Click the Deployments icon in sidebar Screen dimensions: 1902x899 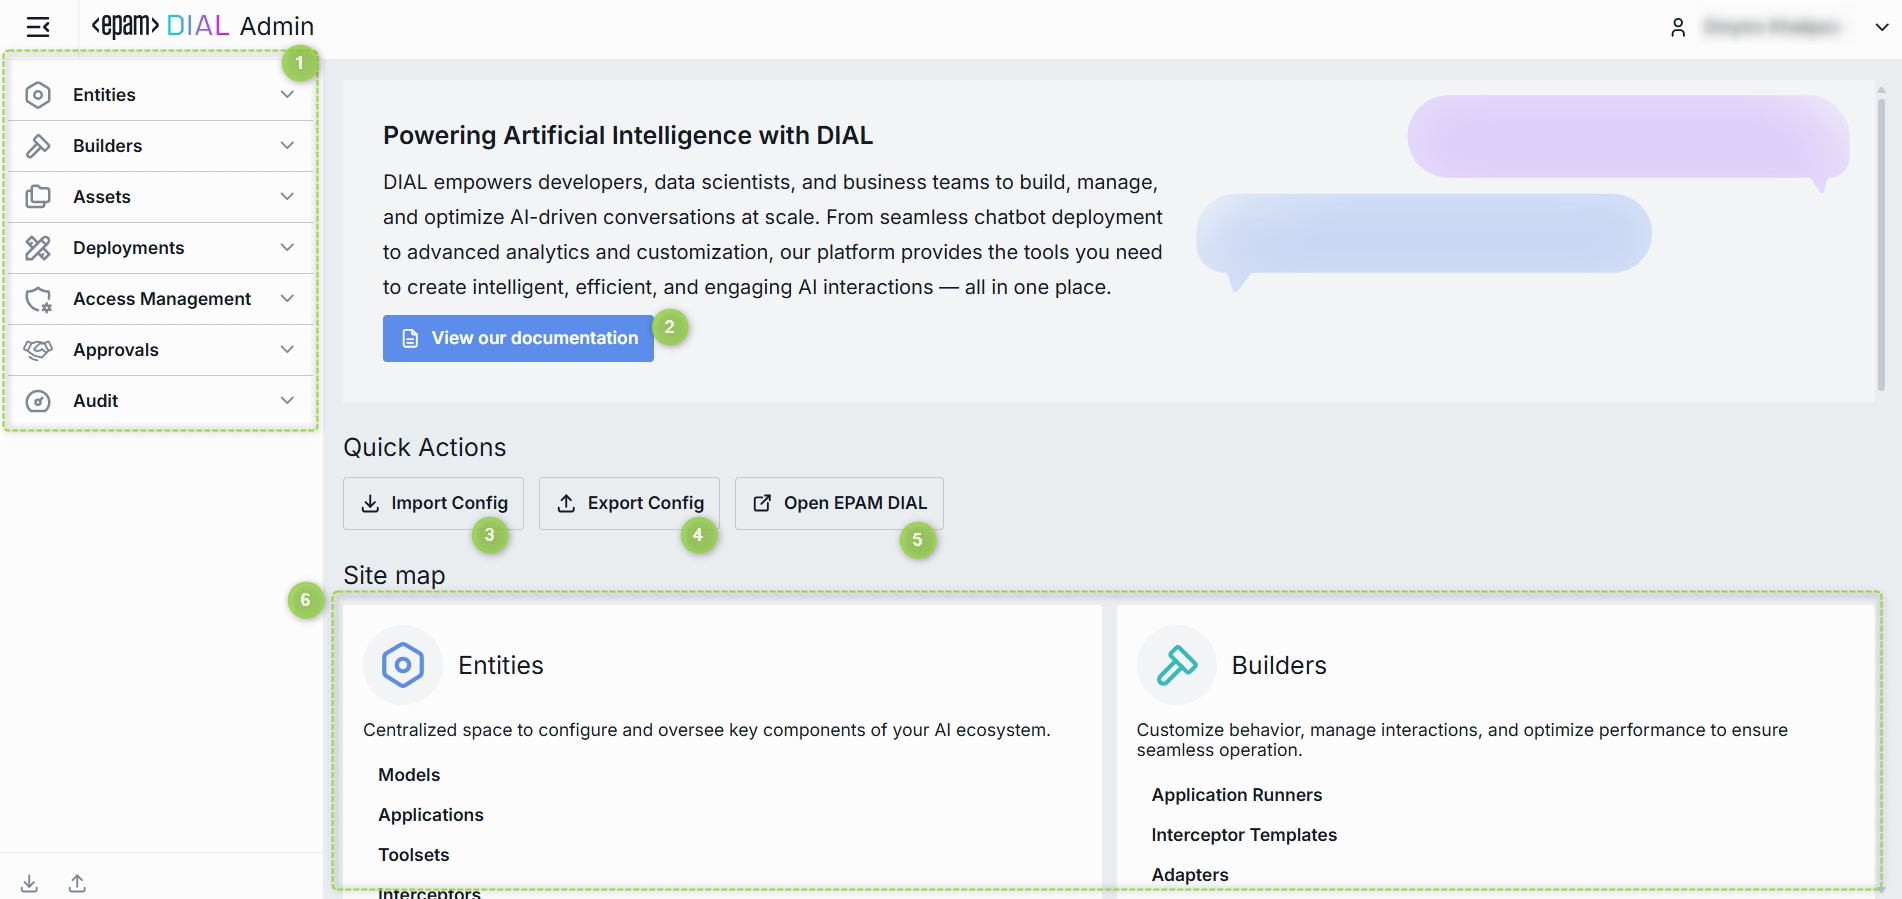pos(38,248)
